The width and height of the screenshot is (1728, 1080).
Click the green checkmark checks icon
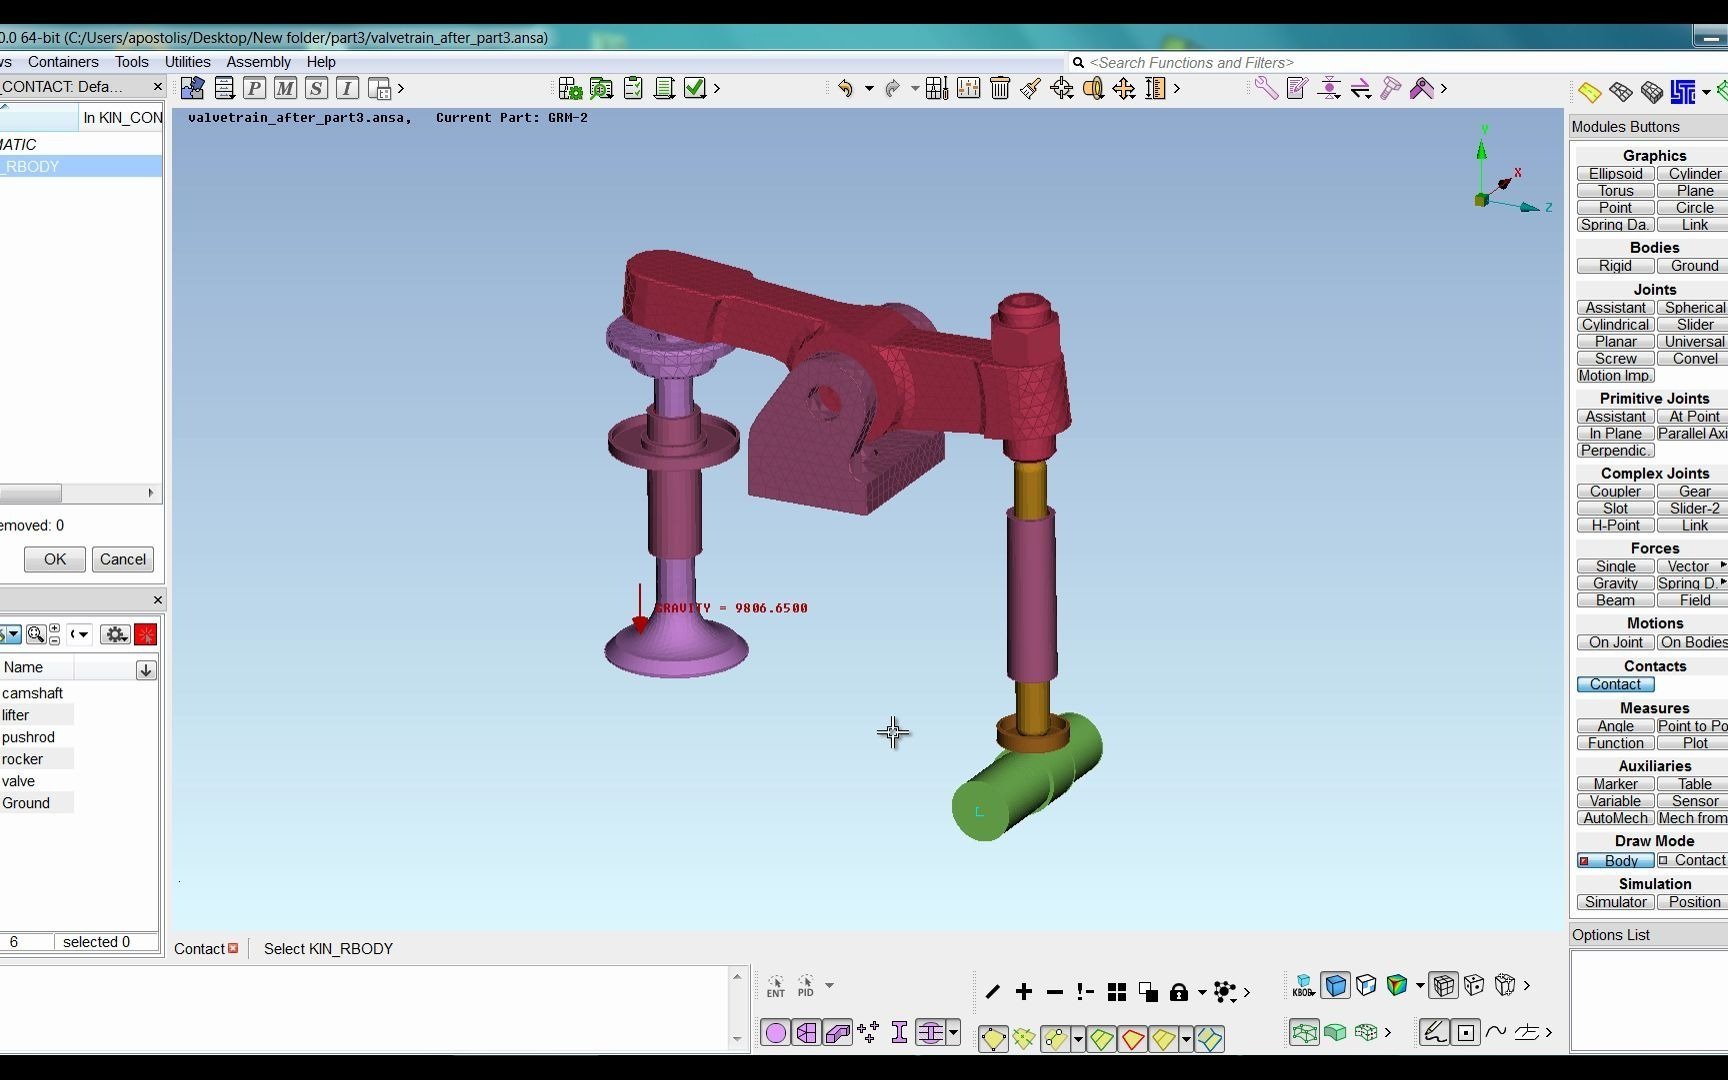[x=695, y=88]
